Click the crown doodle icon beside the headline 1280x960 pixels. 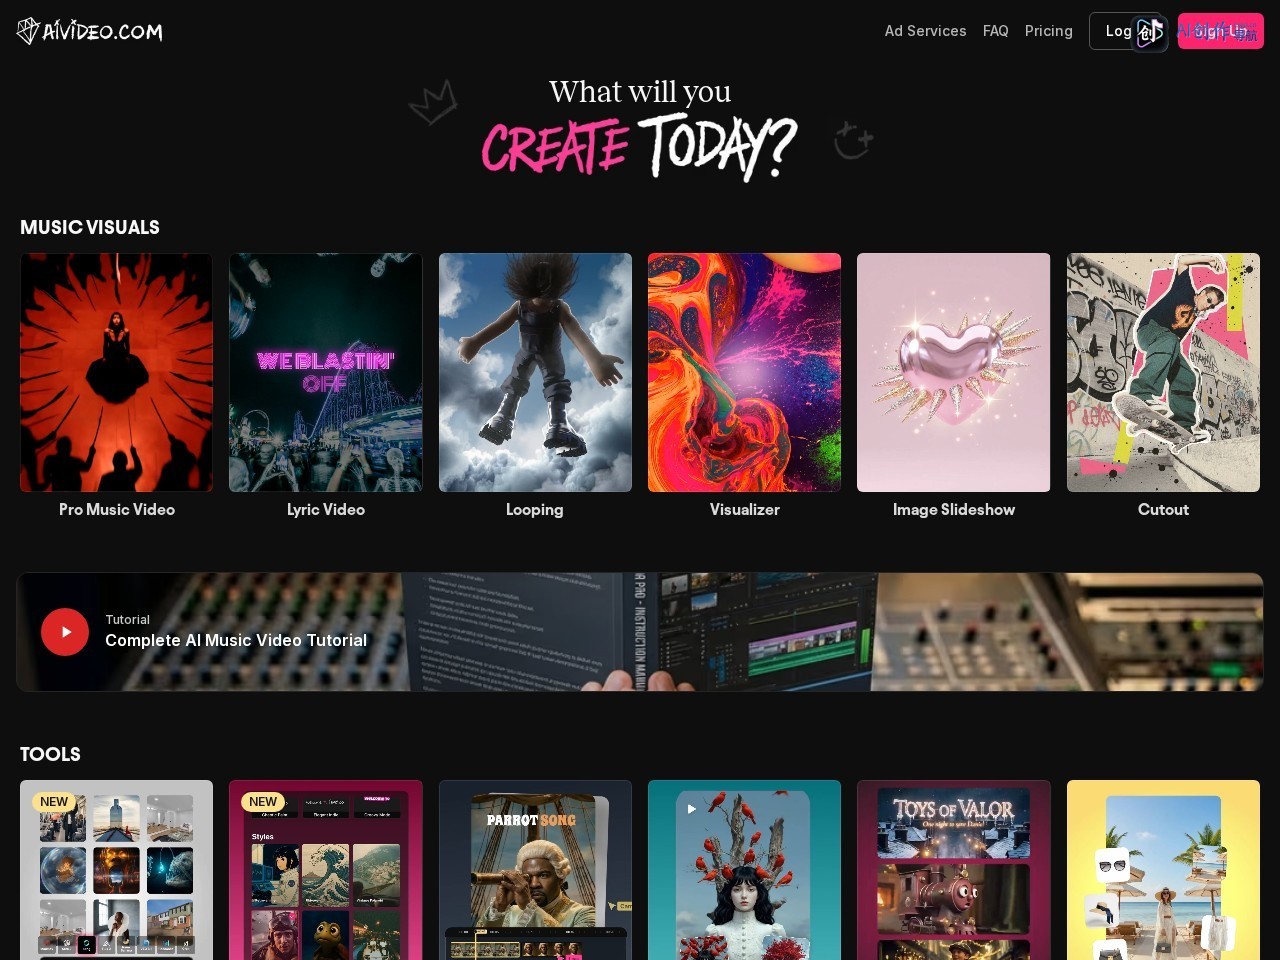pyautogui.click(x=434, y=103)
